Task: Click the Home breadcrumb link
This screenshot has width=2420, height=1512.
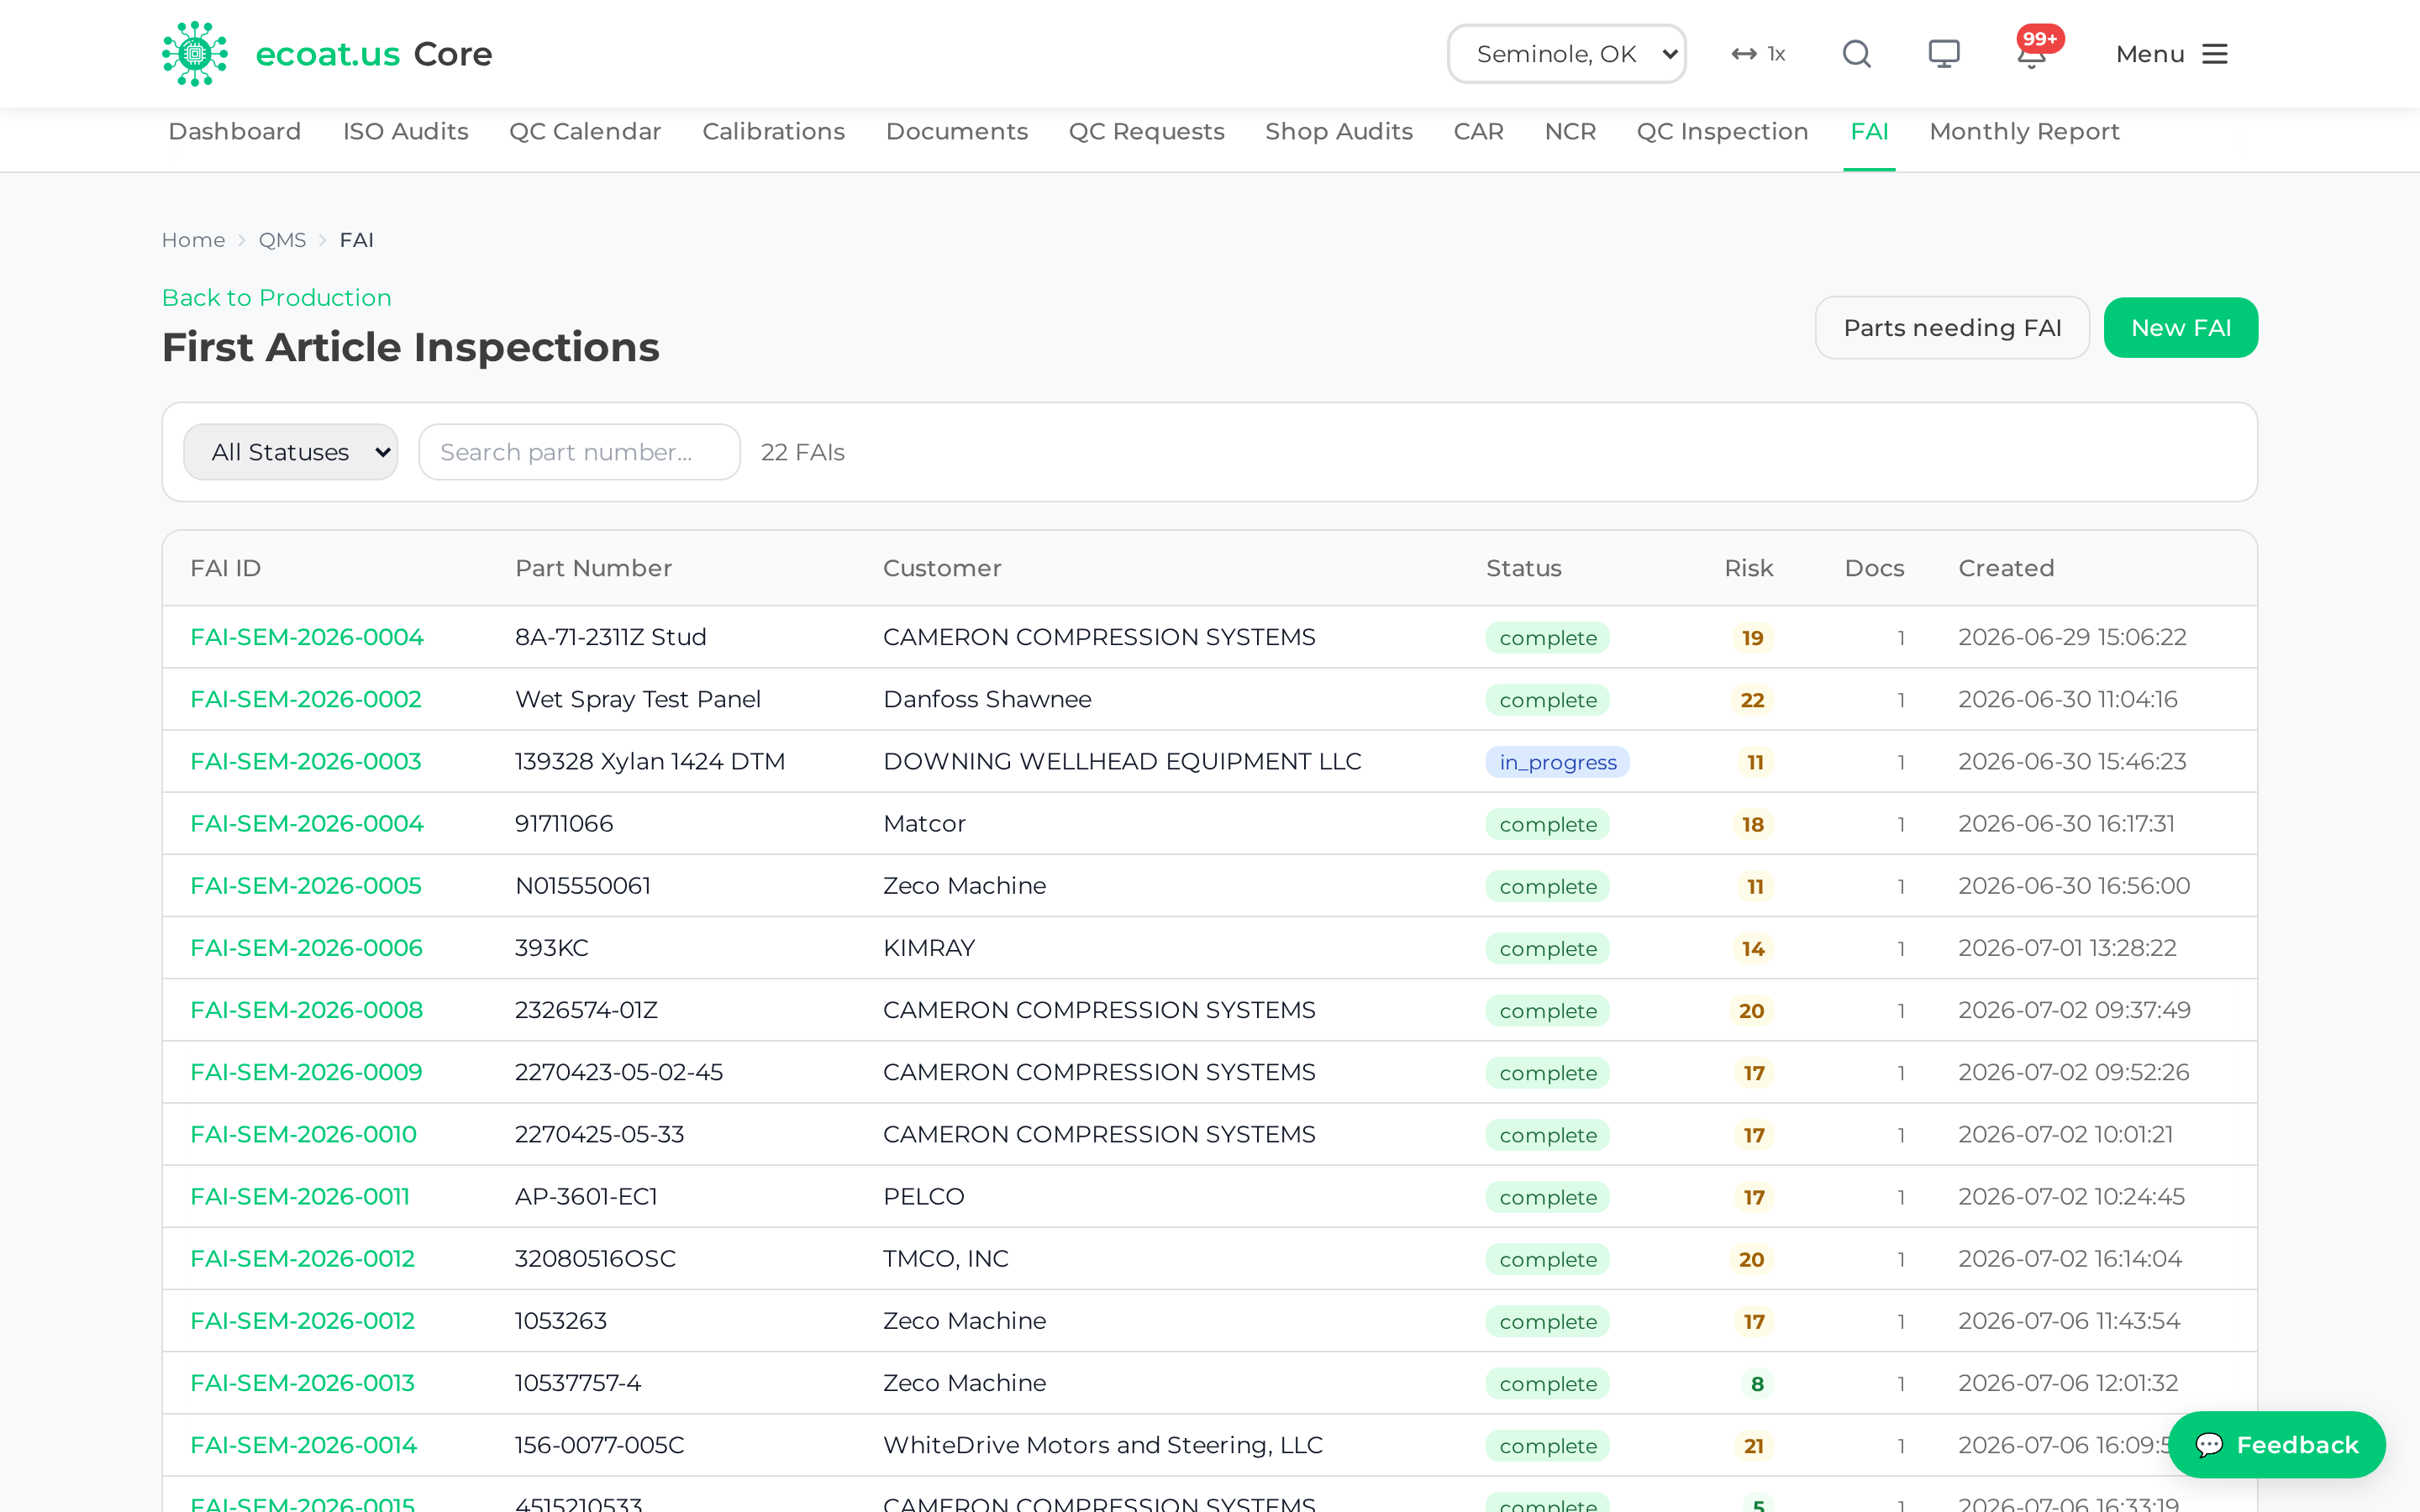Action: [x=194, y=240]
